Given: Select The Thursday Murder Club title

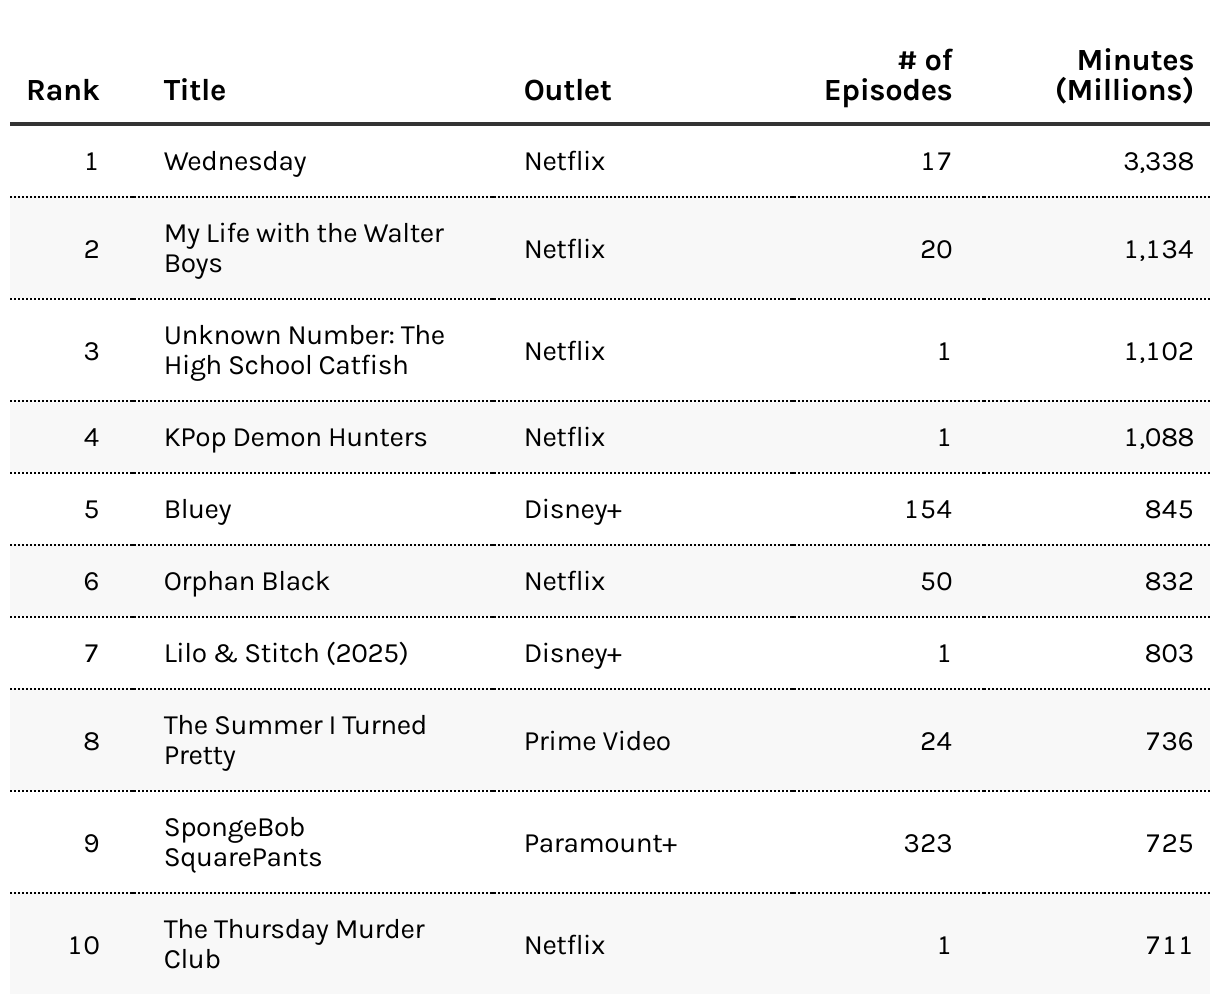Looking at the screenshot, I should [x=294, y=944].
